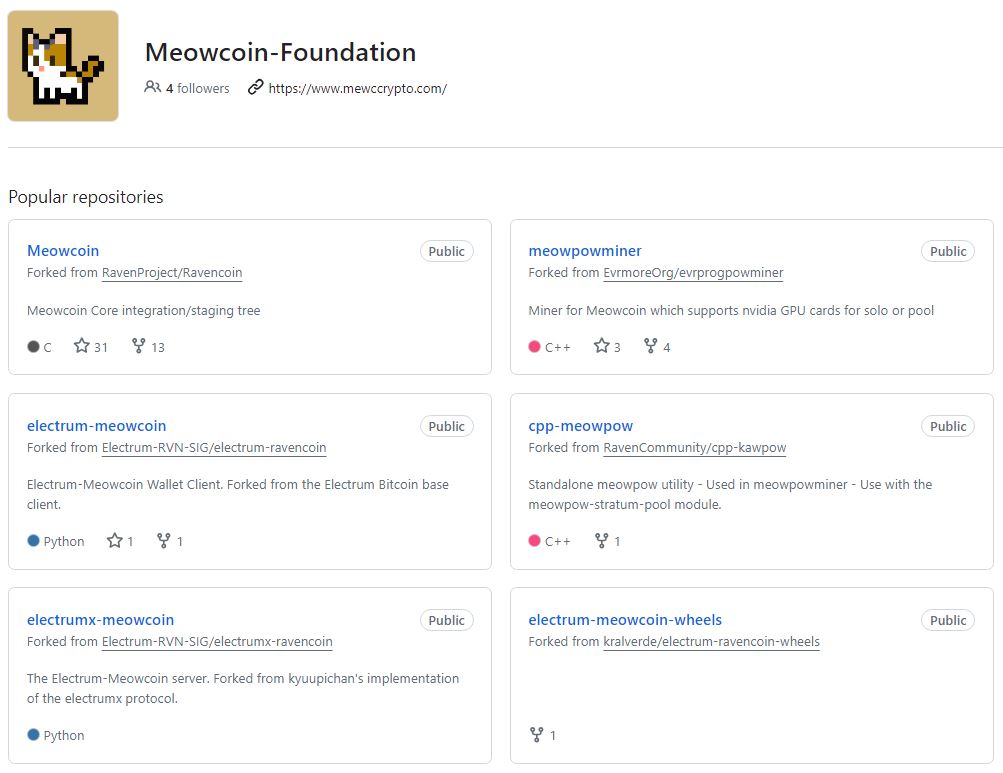Open the Meowcoin repository
This screenshot has width=1003, height=773.
pyautogui.click(x=63, y=251)
